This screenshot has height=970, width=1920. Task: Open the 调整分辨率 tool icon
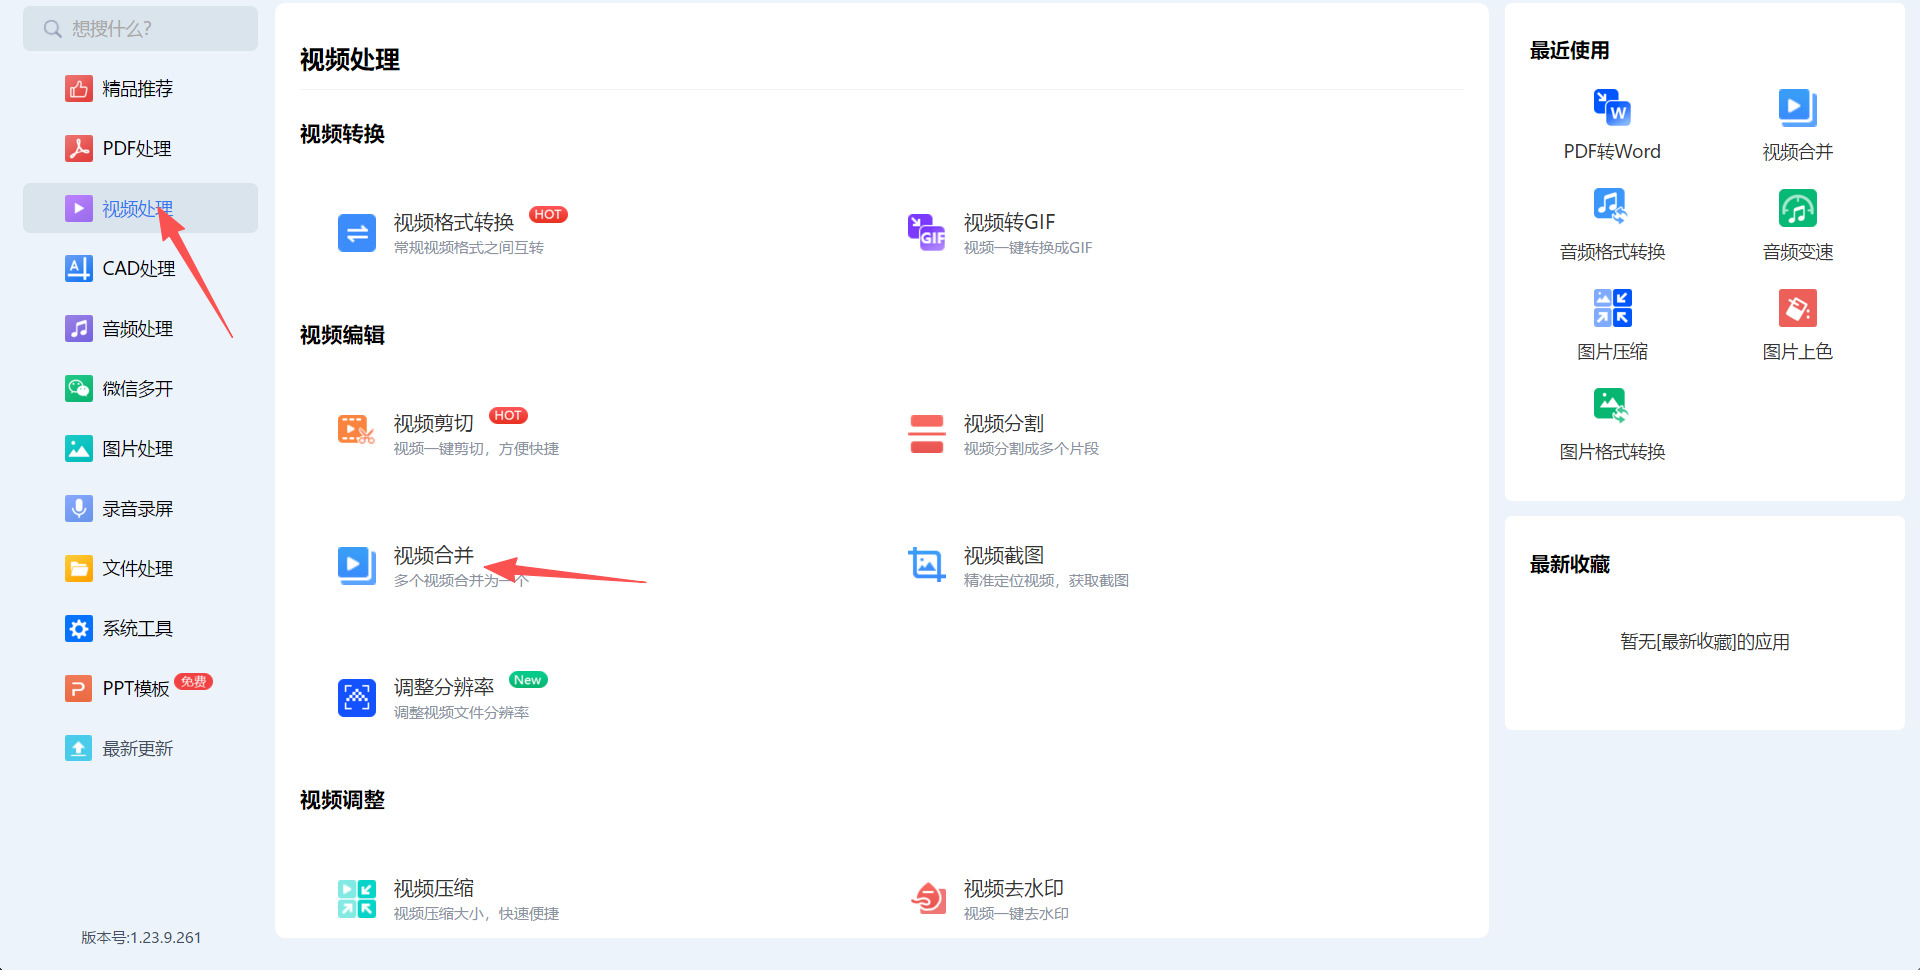pyautogui.click(x=357, y=698)
